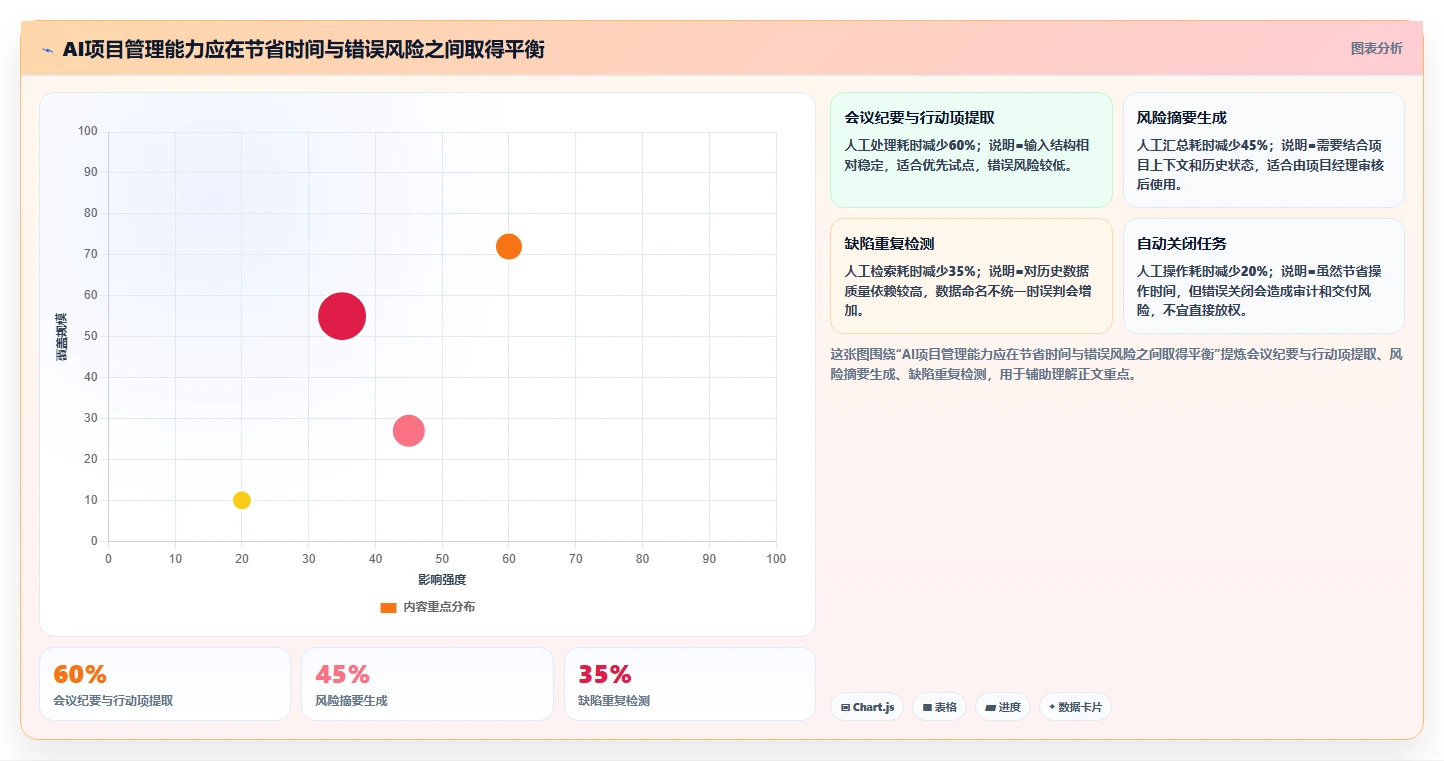Viewport: 1444px width, 761px height.
Task: Click the 进度 tag chip
Action: 1003,707
